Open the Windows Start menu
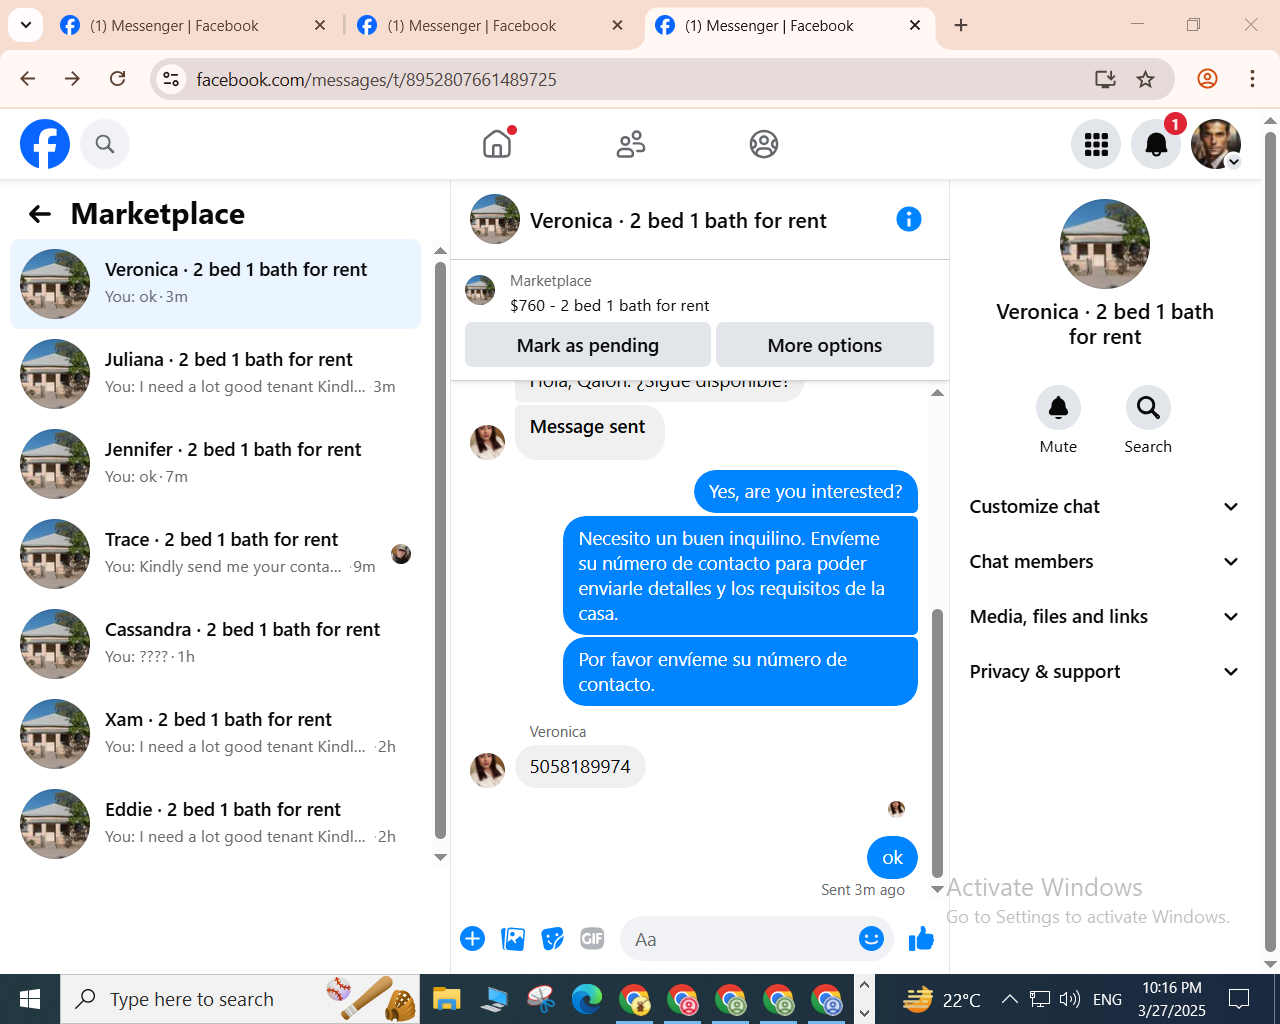 click(x=30, y=999)
